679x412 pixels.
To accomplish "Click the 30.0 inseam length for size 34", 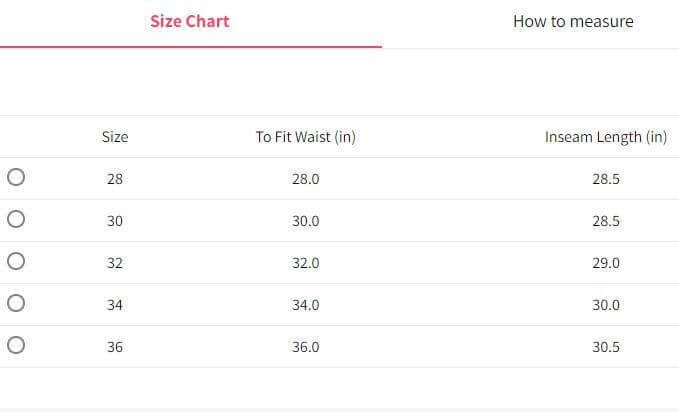I will (x=606, y=305).
